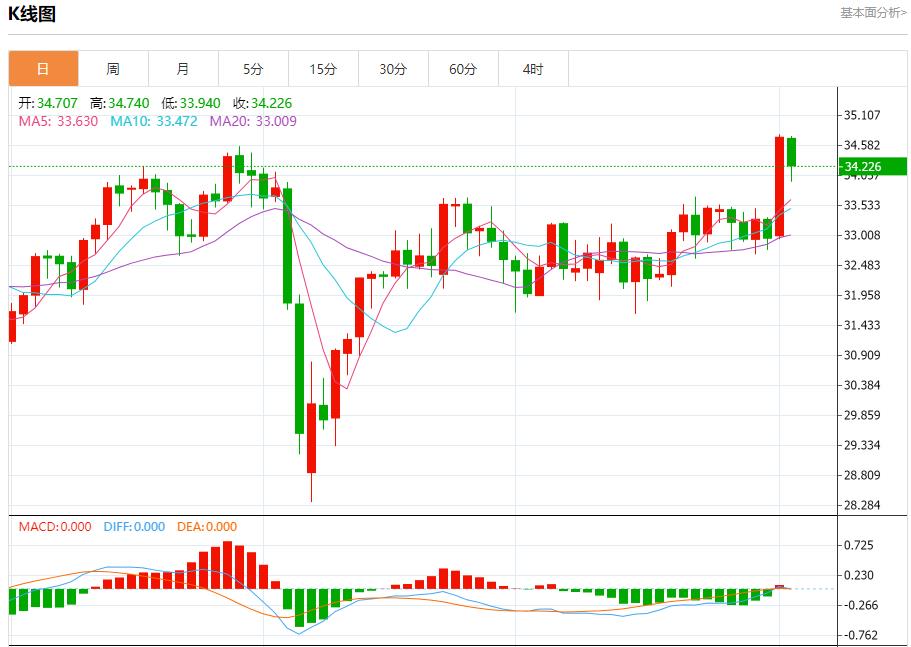The image size is (911, 647).
Task: Click the DEA indicator label
Action: coord(207,527)
